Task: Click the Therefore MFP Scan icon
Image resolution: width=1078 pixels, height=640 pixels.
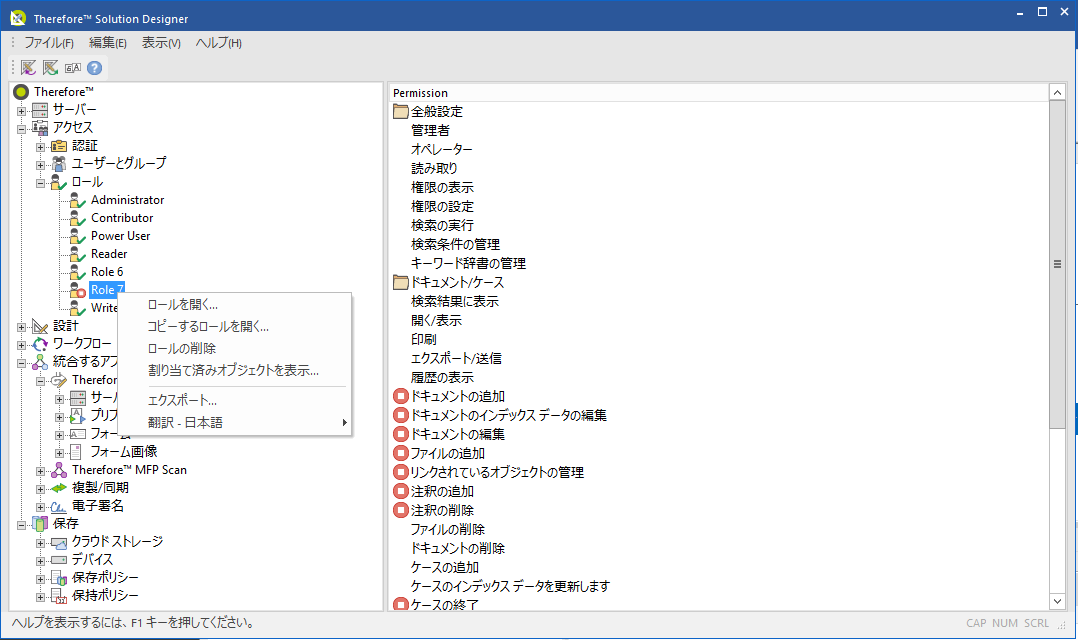Action: 59,470
